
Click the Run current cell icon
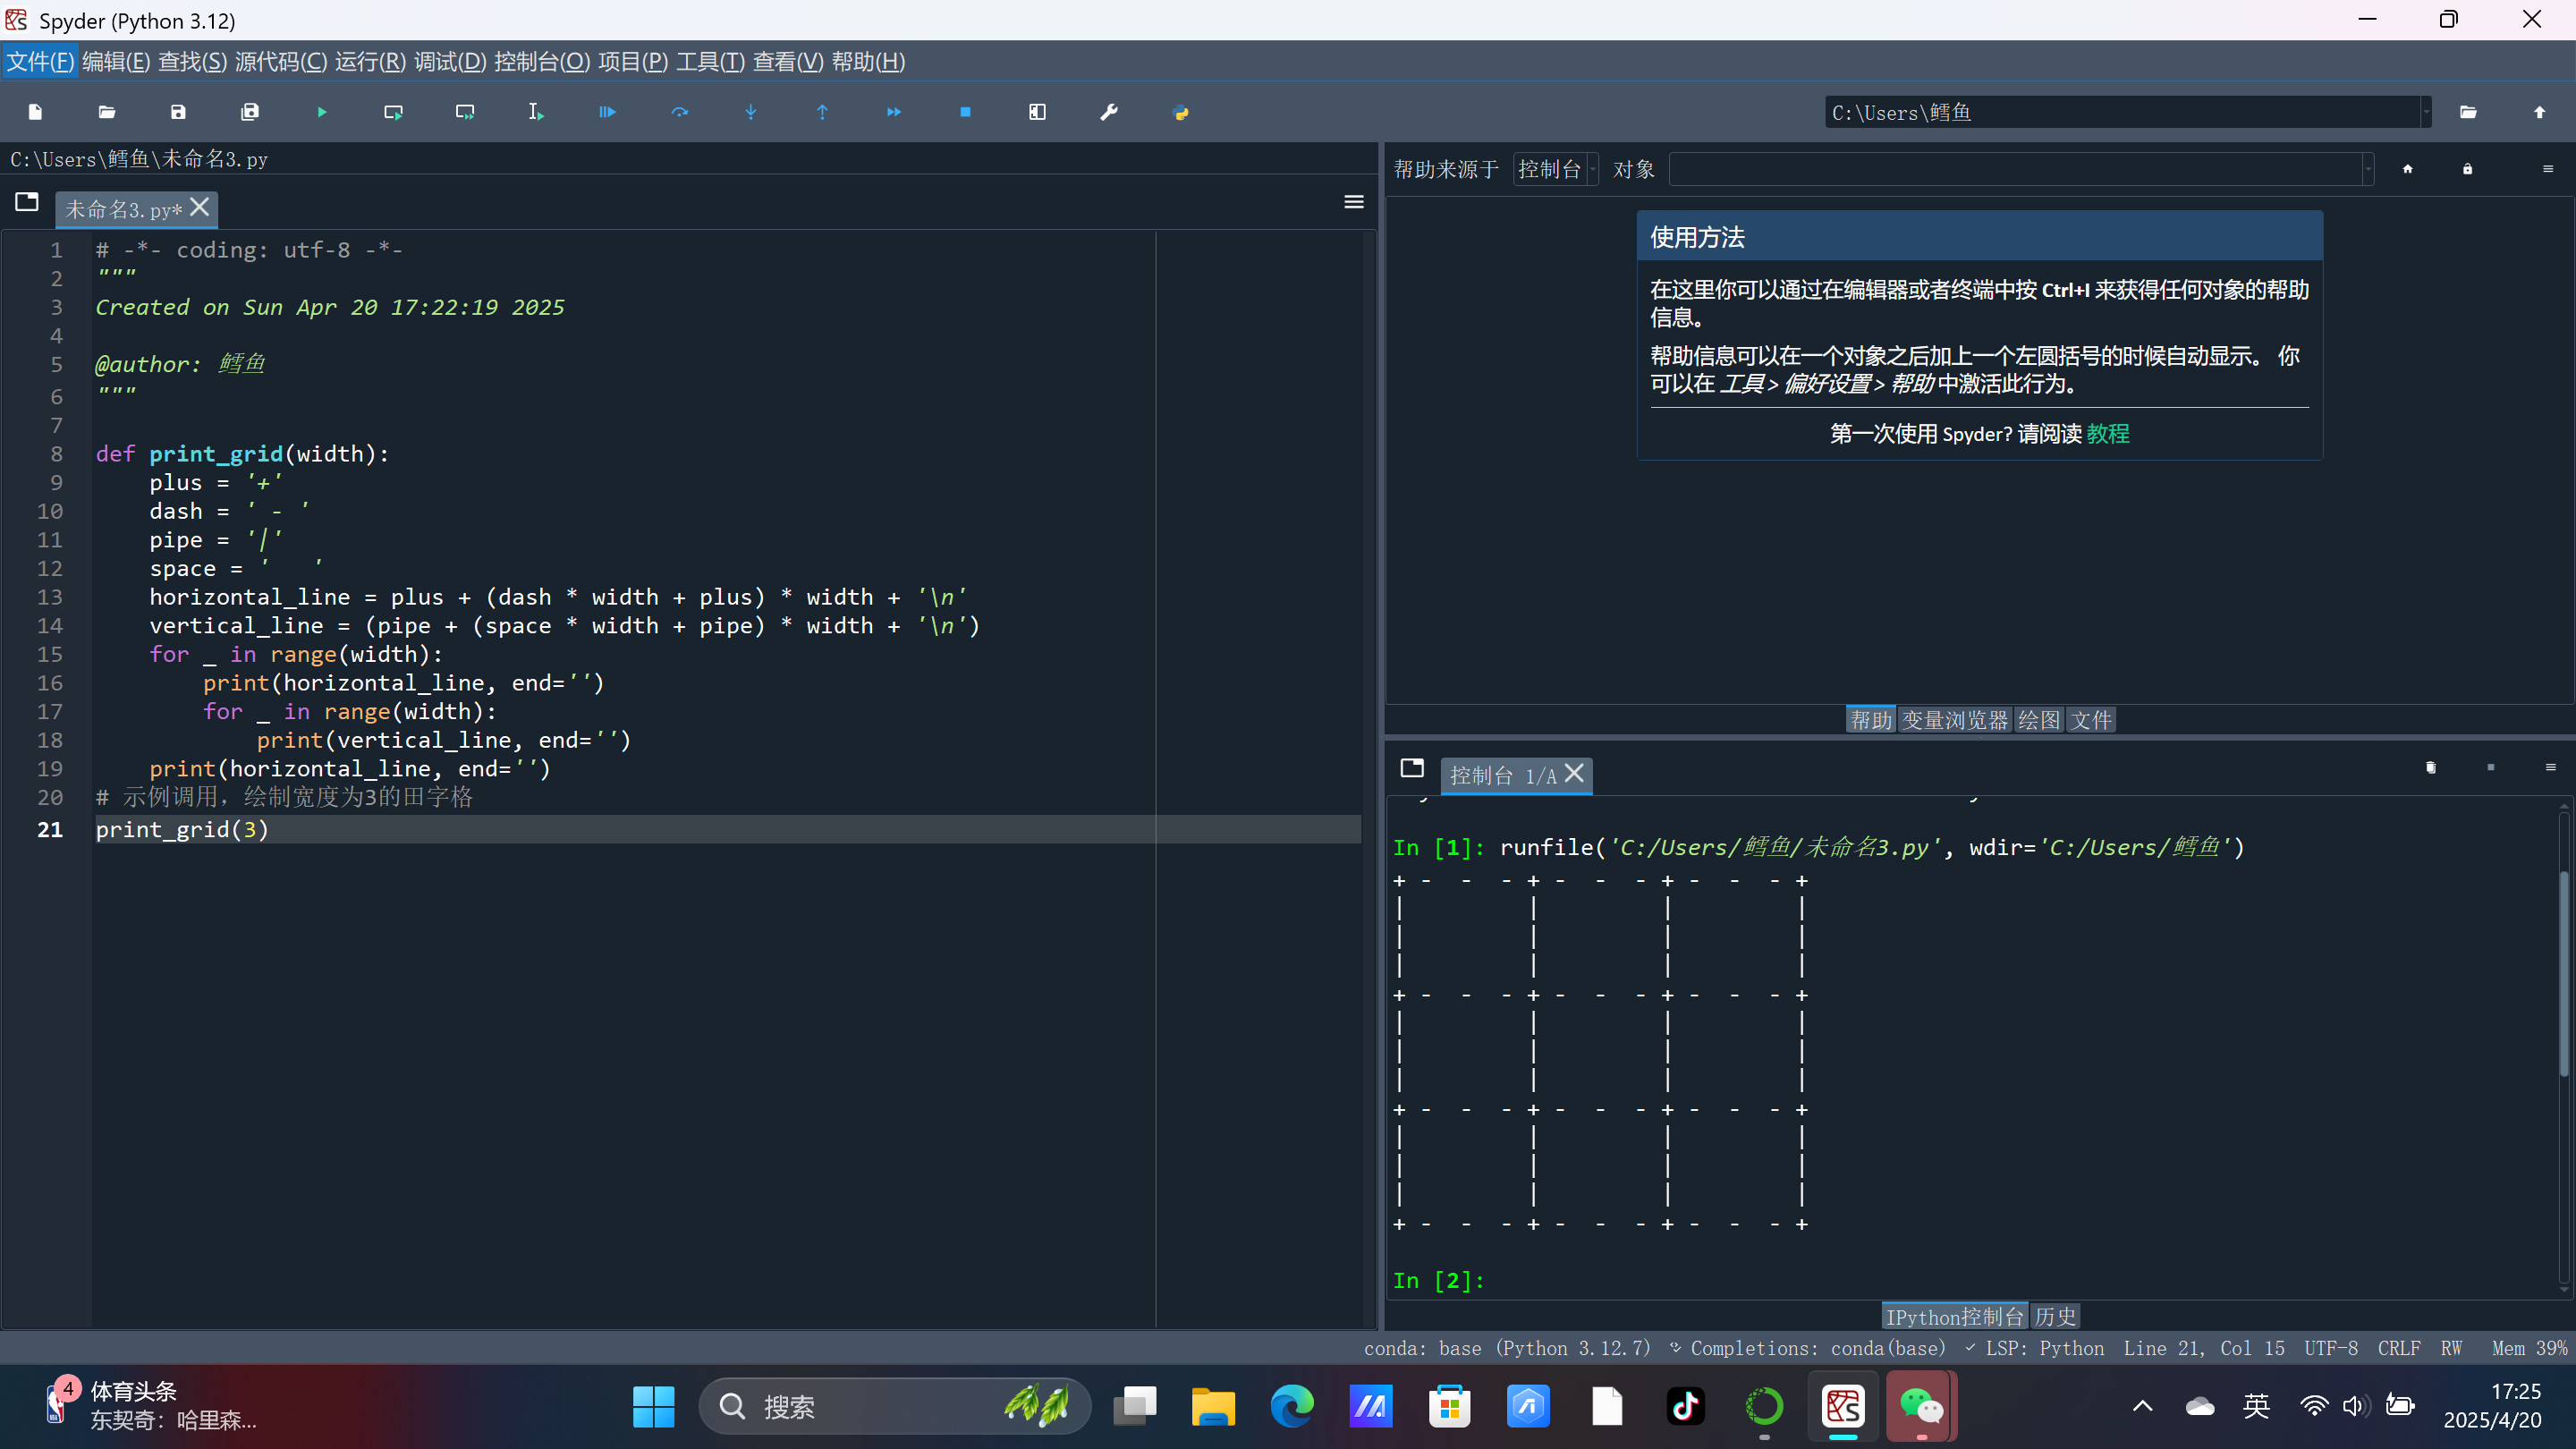point(393,112)
